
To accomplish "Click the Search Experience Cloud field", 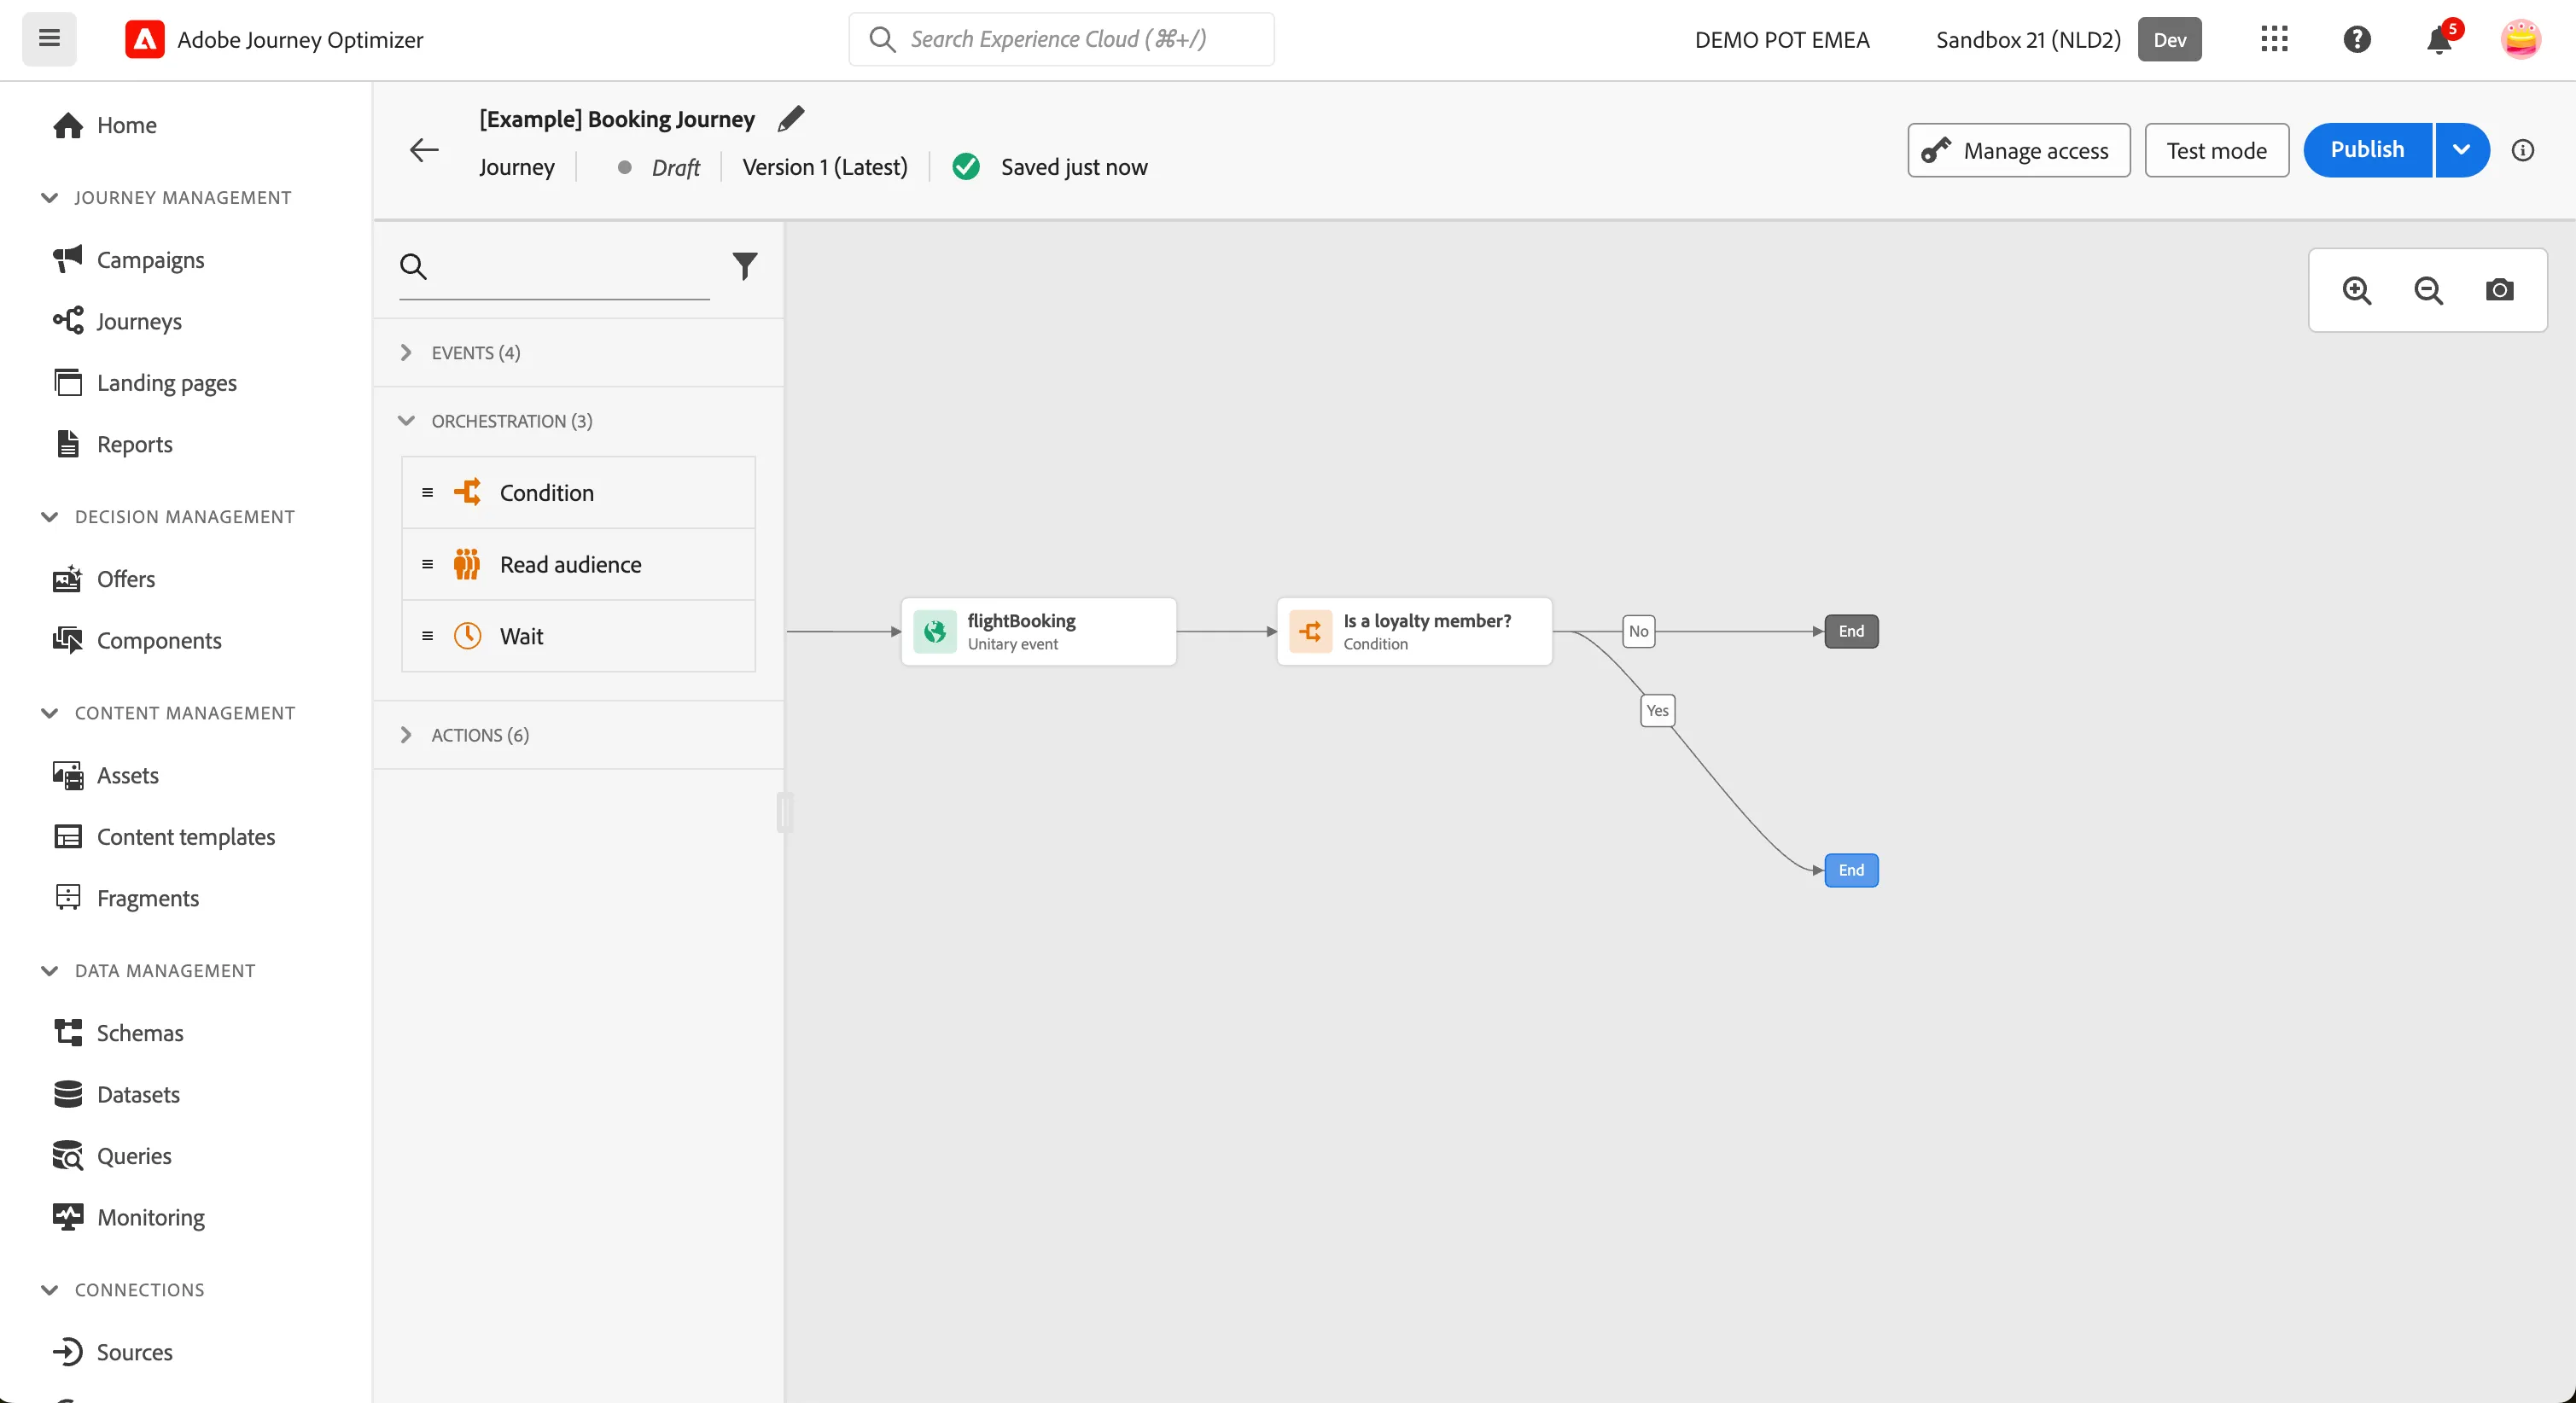I will (1061, 39).
